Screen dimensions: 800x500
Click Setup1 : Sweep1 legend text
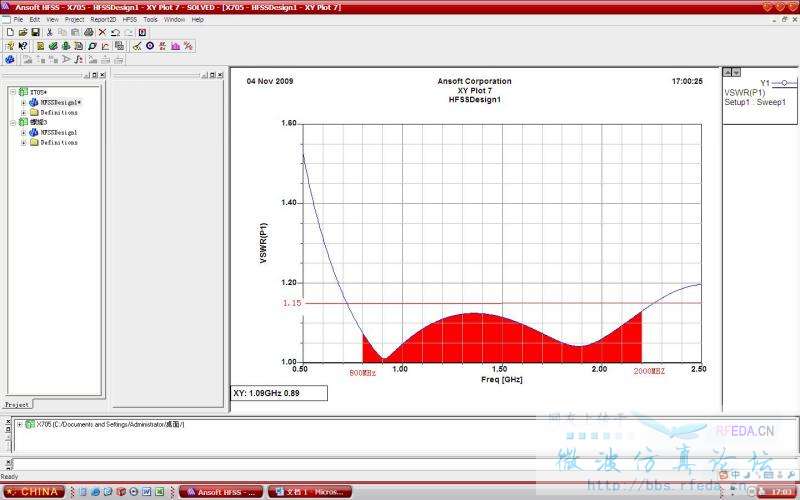click(x=755, y=102)
